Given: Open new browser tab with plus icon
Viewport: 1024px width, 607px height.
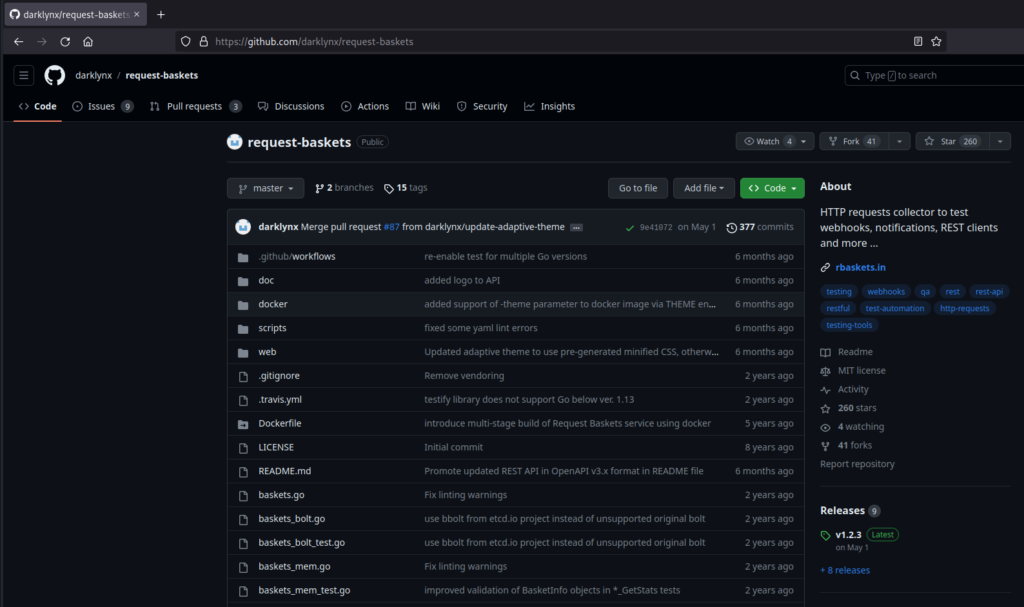Looking at the screenshot, I should pos(161,14).
